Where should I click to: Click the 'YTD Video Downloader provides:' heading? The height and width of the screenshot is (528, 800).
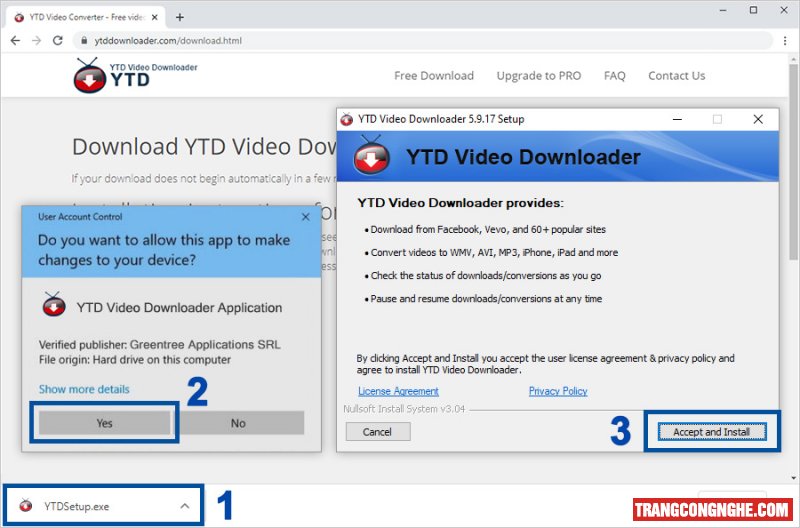460,203
